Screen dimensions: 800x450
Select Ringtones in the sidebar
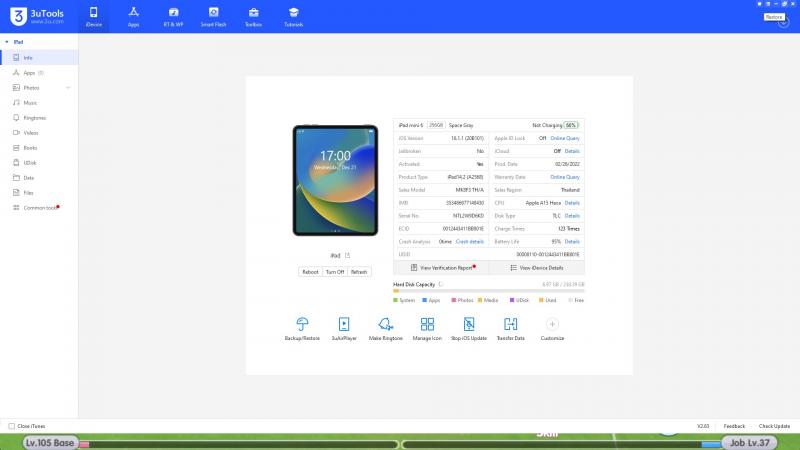34,118
